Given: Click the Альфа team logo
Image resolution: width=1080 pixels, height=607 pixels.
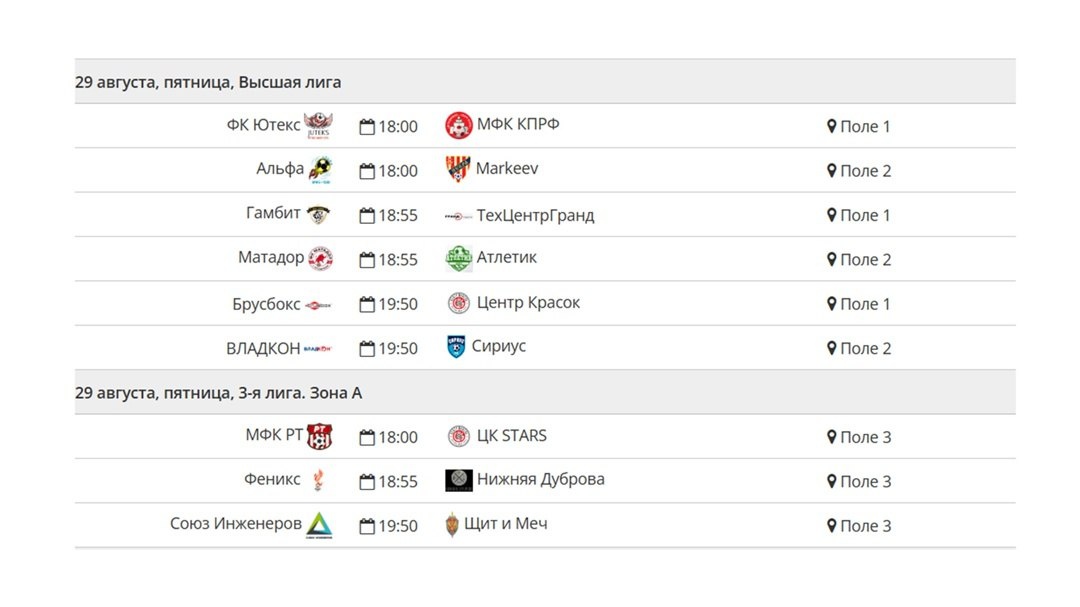Looking at the screenshot, I should point(320,169).
